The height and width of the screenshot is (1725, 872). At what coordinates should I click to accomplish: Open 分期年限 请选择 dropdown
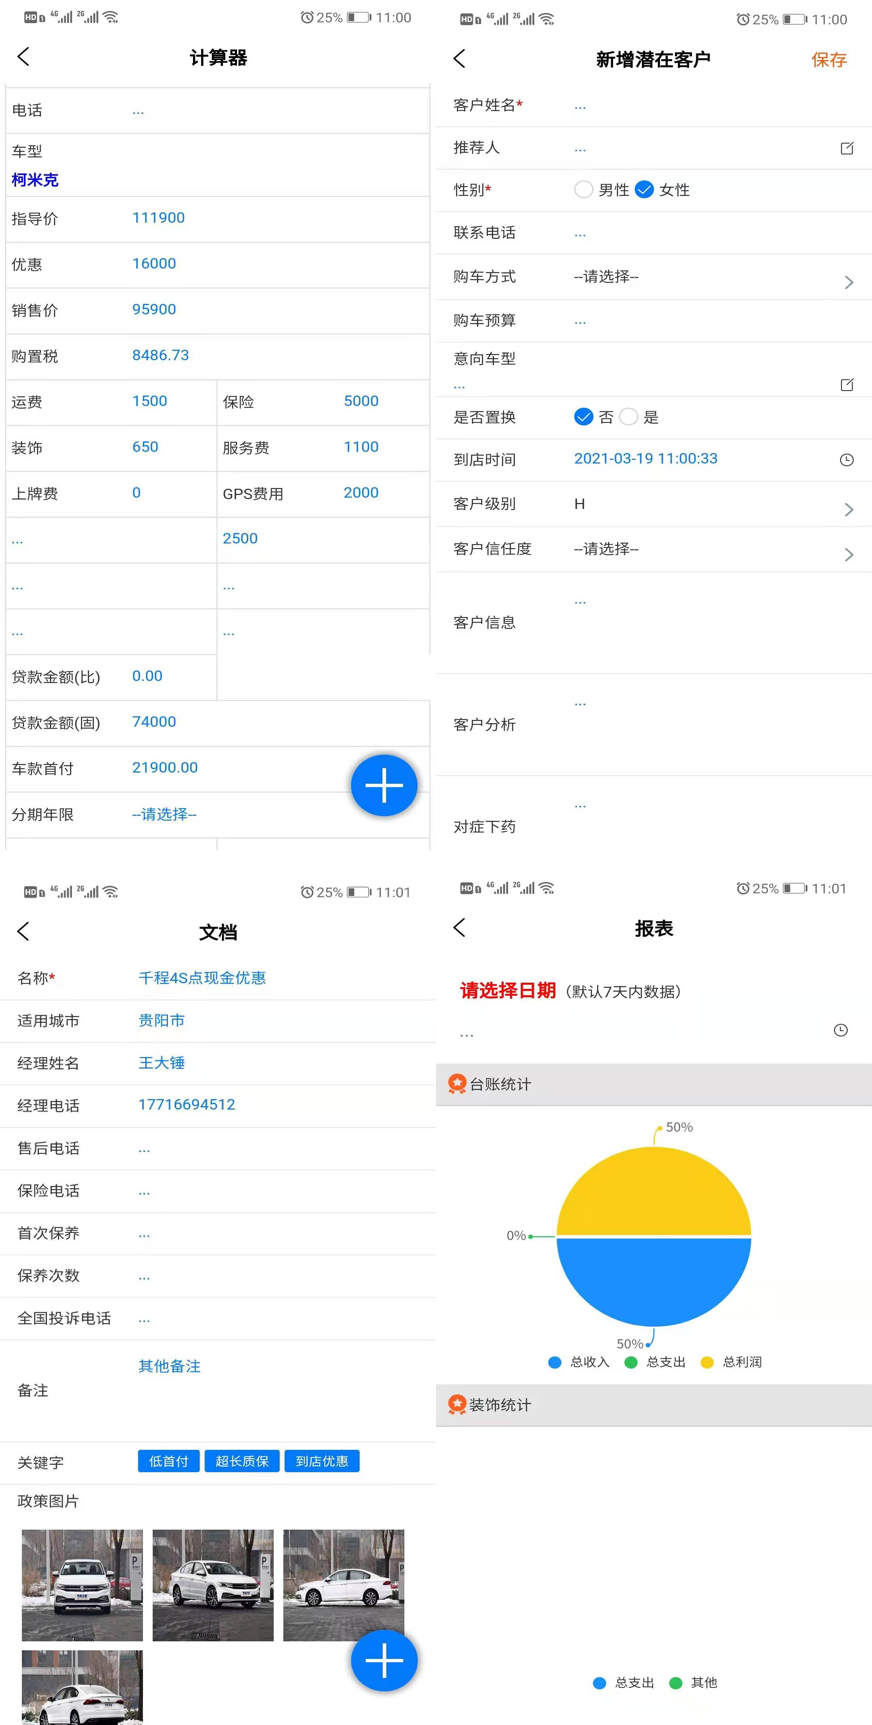point(164,814)
